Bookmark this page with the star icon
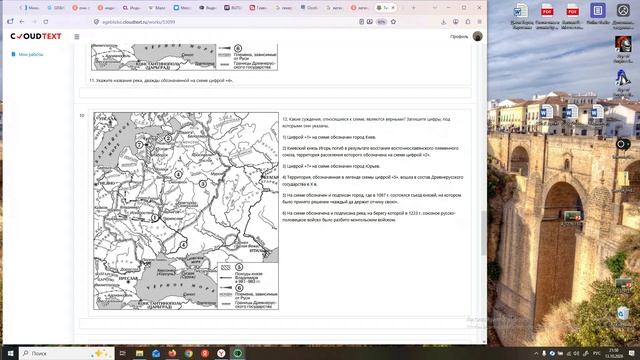This screenshot has height=360, width=640. pyautogui.click(x=393, y=22)
